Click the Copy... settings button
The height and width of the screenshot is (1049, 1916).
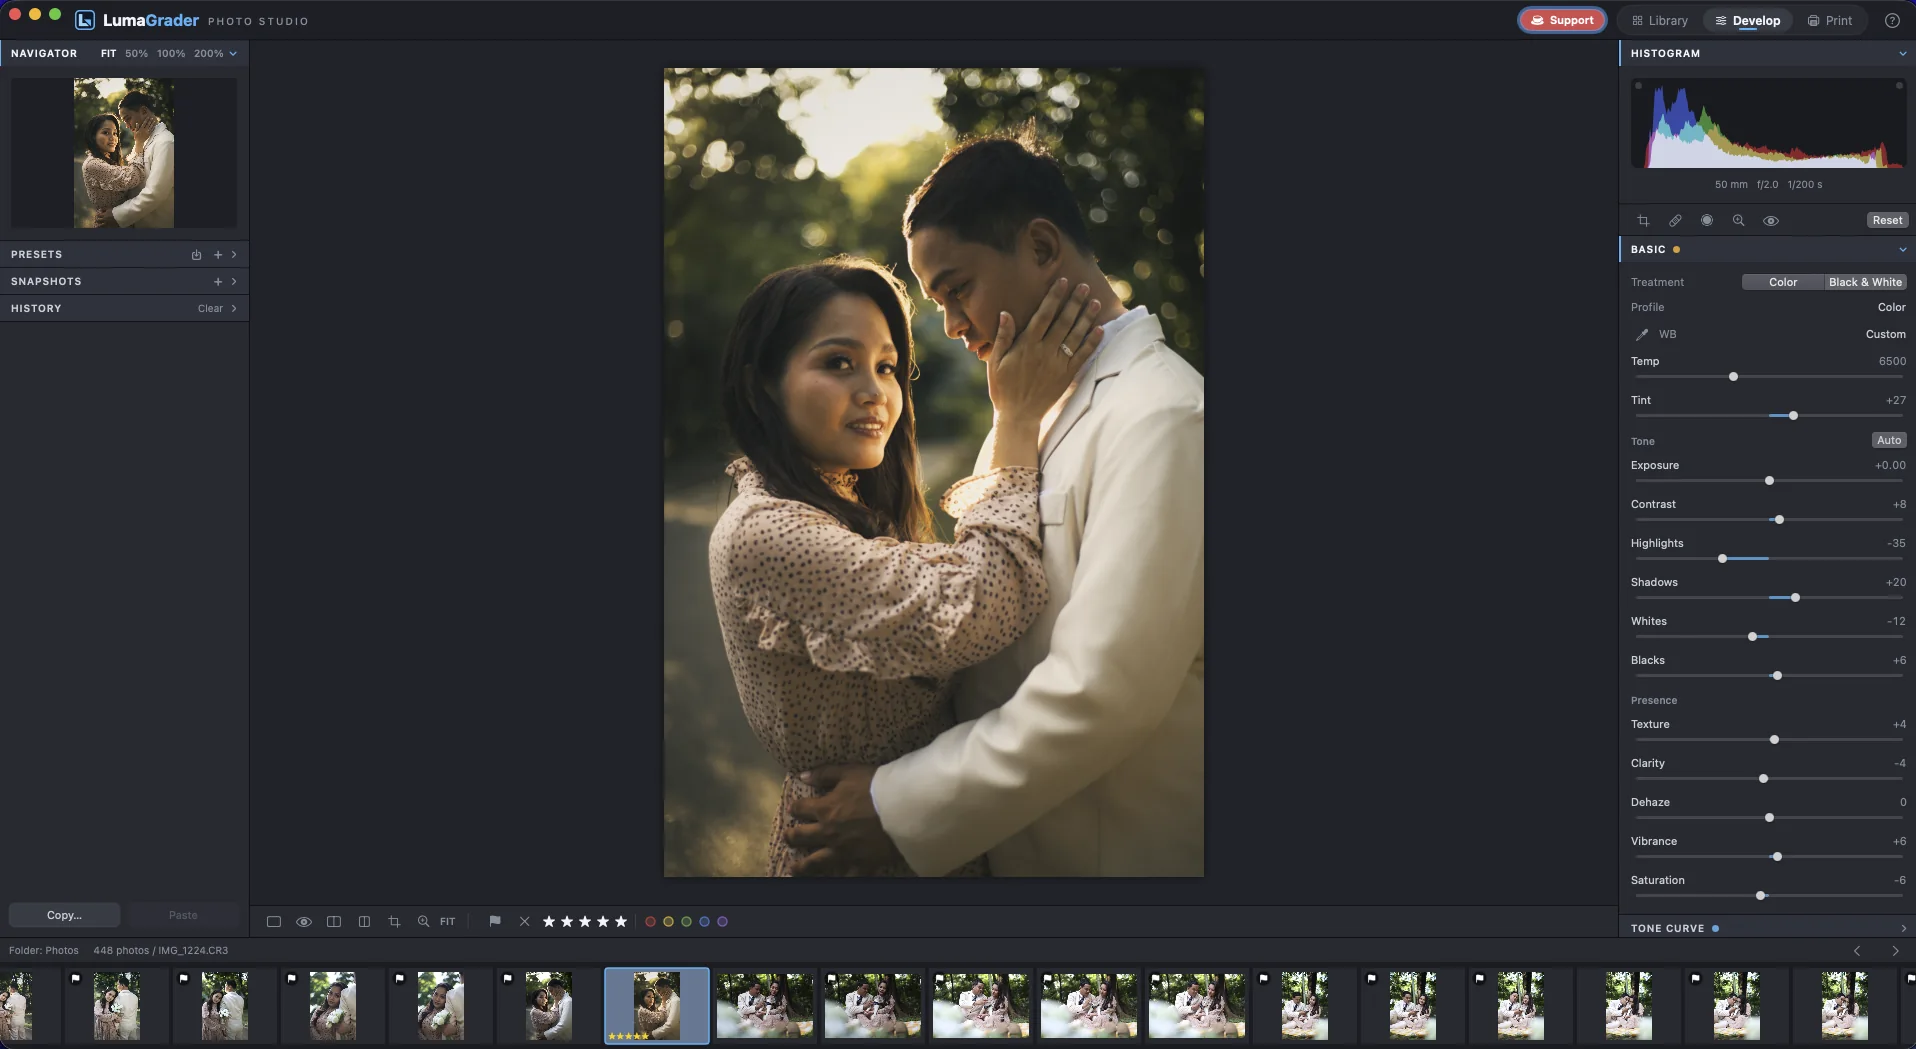pyautogui.click(x=64, y=915)
